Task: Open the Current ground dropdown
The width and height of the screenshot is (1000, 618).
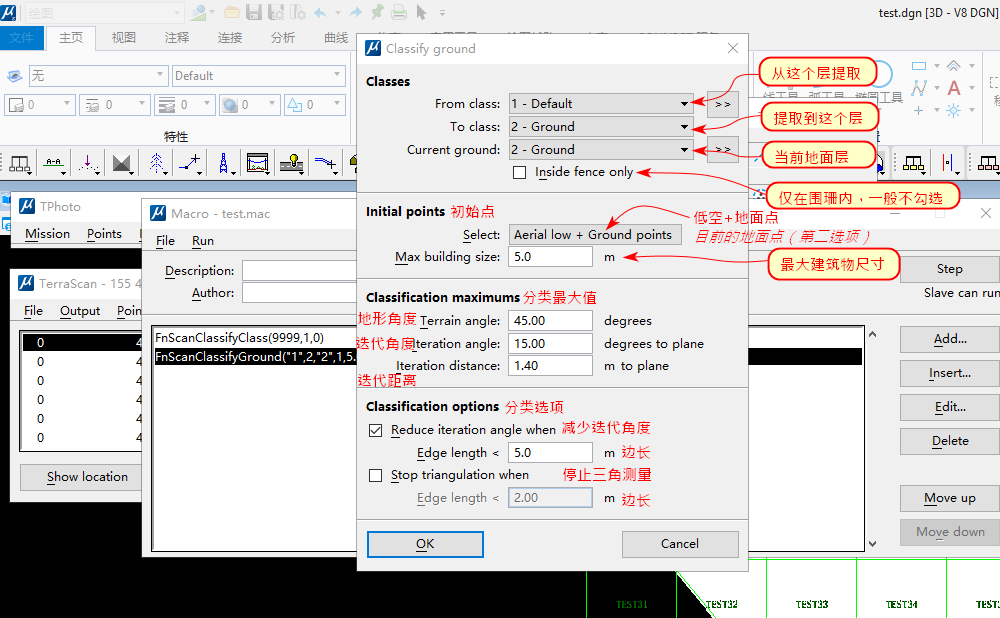Action: 601,150
